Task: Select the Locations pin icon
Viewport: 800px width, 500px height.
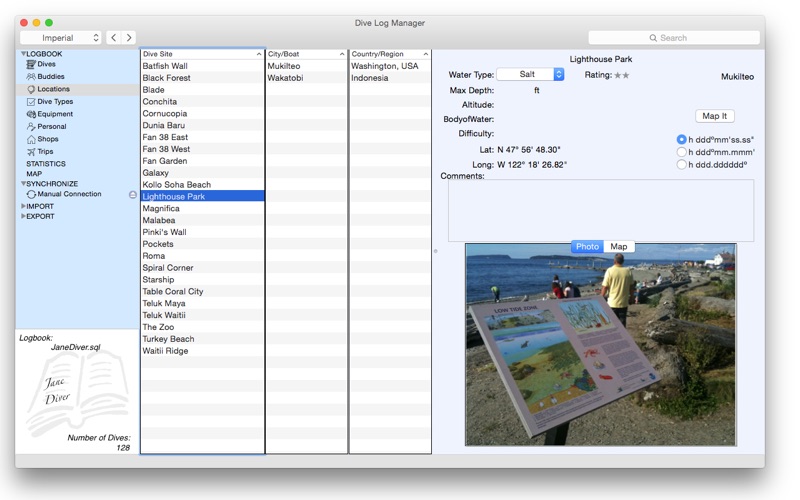Action: tap(31, 89)
